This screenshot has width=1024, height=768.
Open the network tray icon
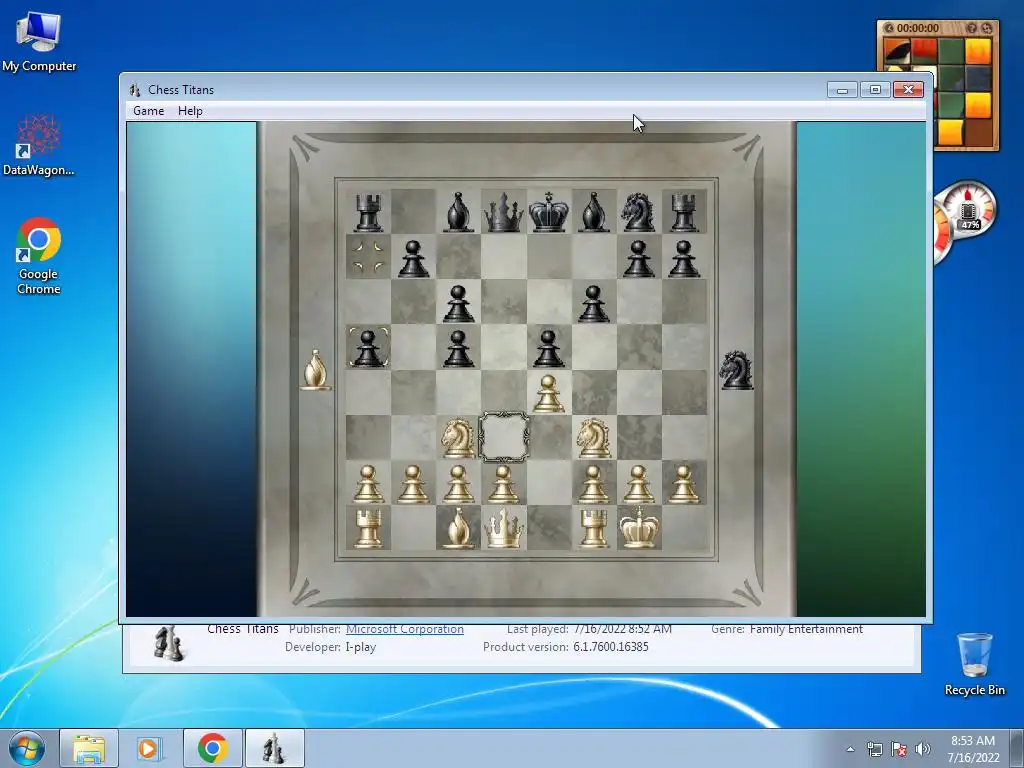(874, 749)
